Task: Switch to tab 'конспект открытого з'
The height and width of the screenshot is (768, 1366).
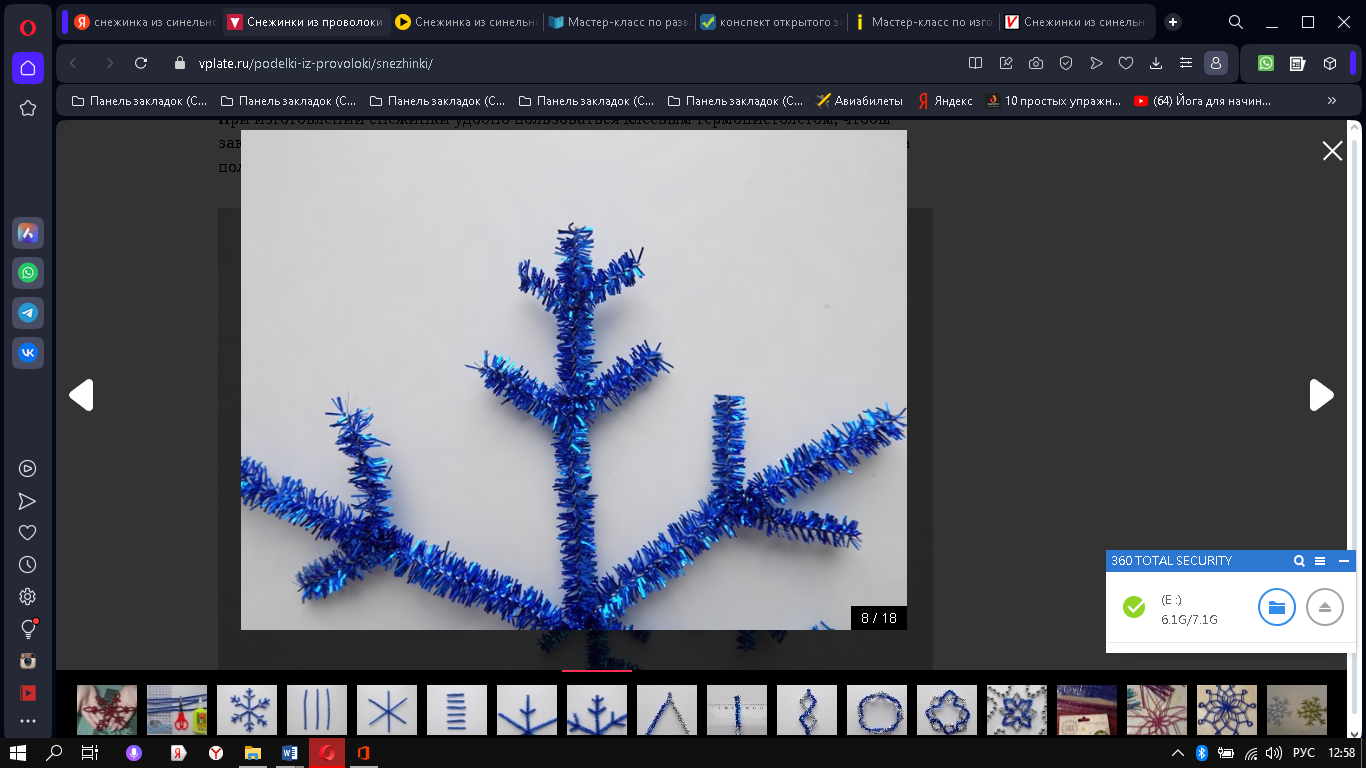Action: click(x=770, y=22)
